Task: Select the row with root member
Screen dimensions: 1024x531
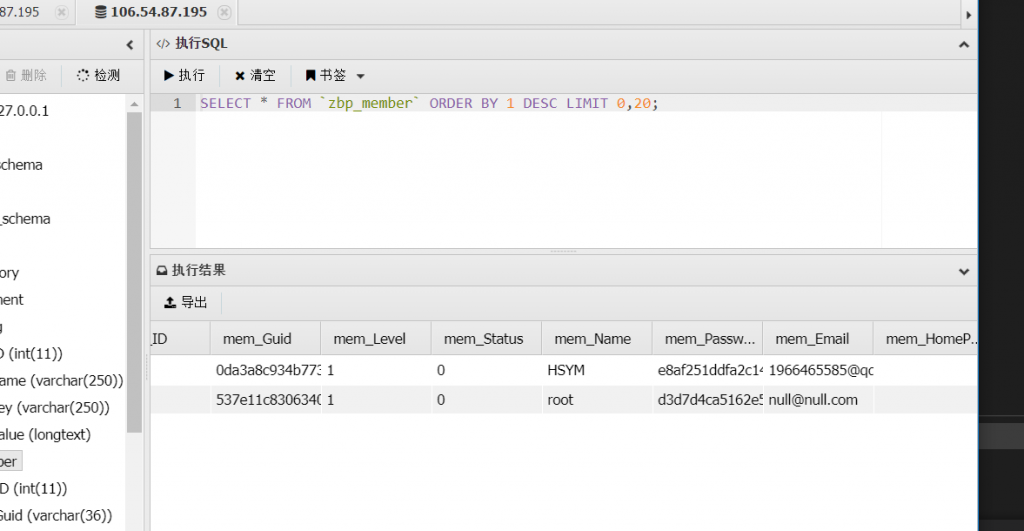Action: point(560,399)
